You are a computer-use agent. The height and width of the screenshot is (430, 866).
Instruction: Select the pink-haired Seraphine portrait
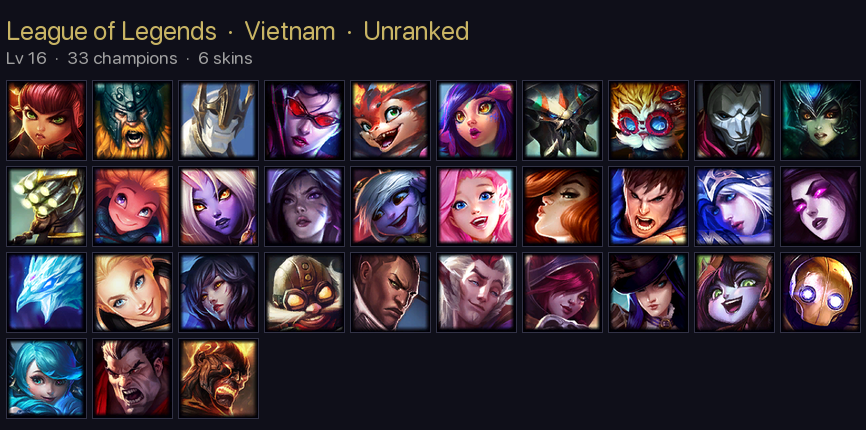[476, 206]
